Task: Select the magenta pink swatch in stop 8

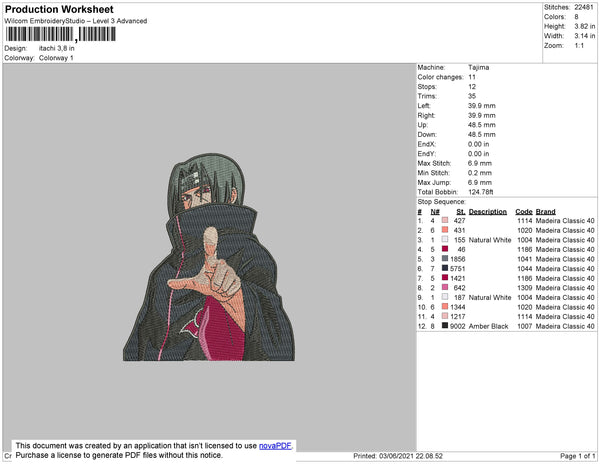Action: (445, 287)
